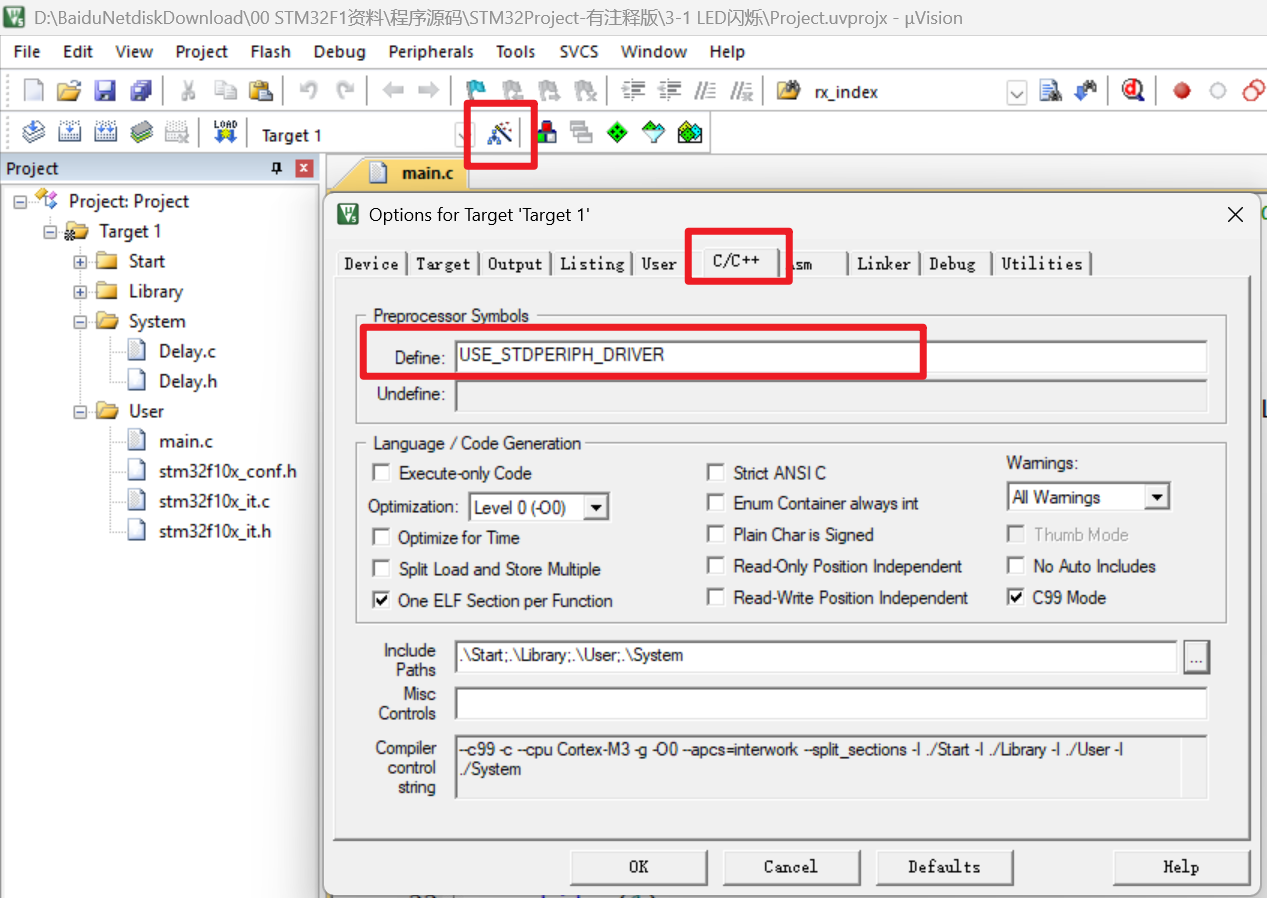Indent selected lines icon

pyautogui.click(x=633, y=91)
